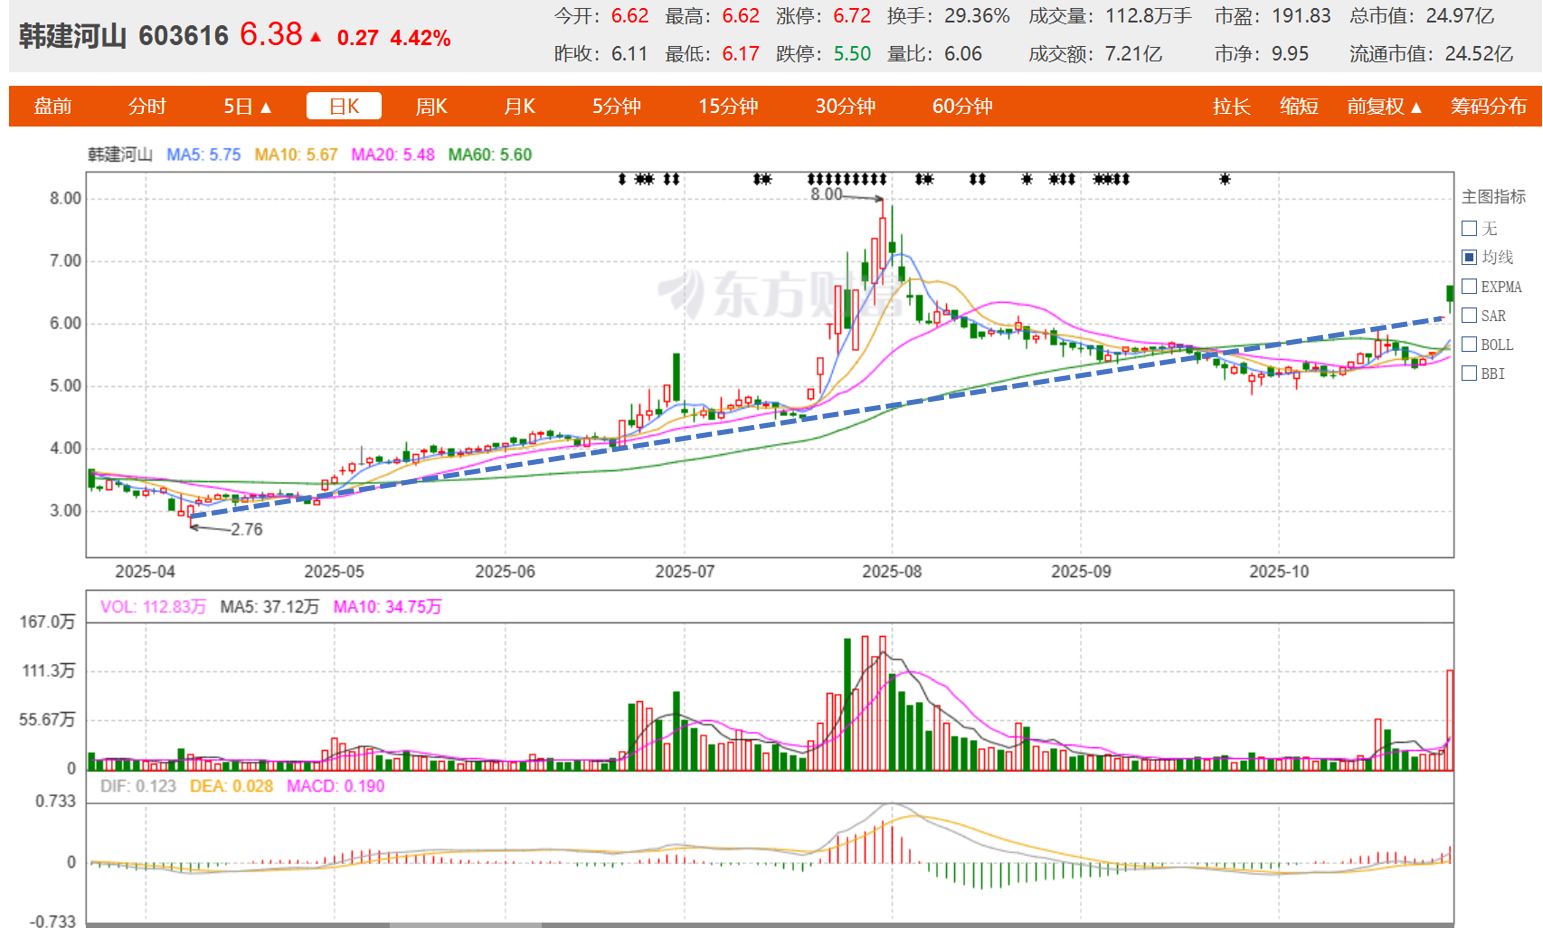Expand the 5日 dropdown arrow
Screen dimensions: 1543x928
pos(266,107)
